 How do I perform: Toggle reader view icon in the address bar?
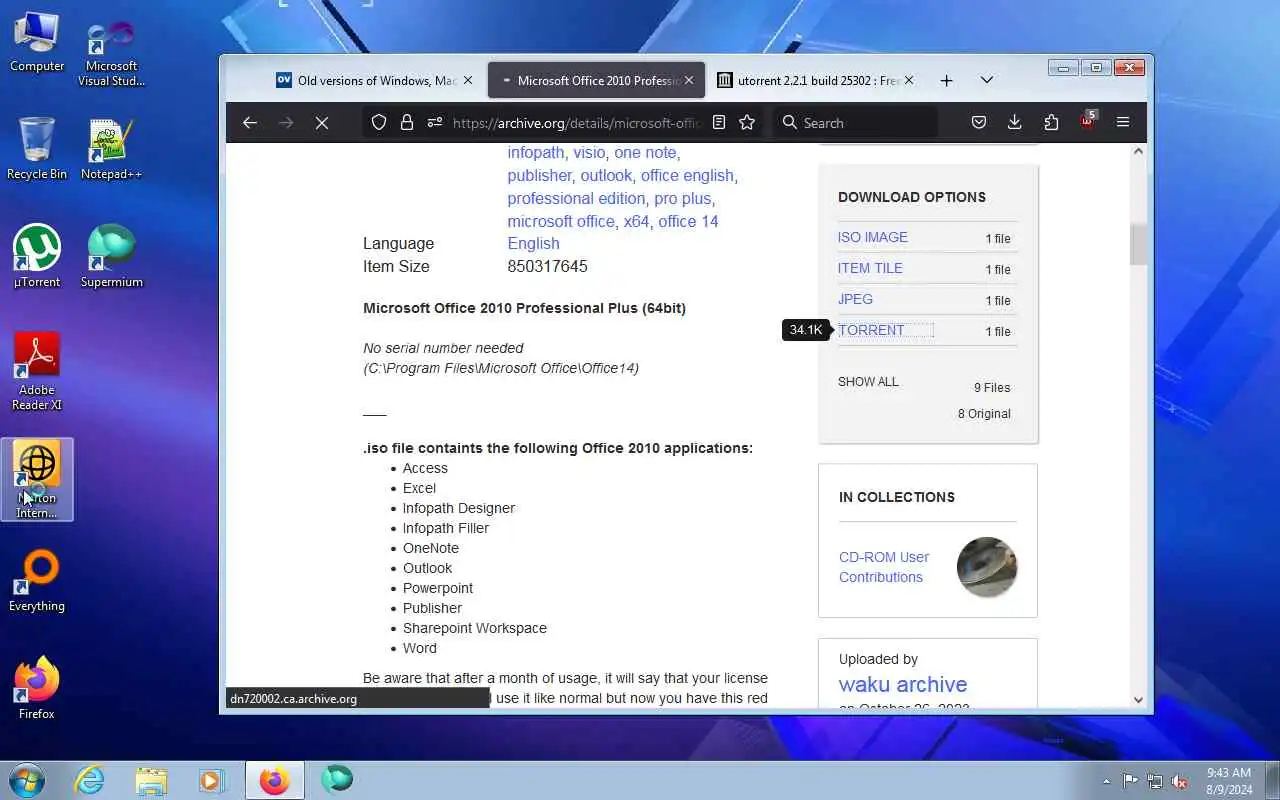point(718,122)
